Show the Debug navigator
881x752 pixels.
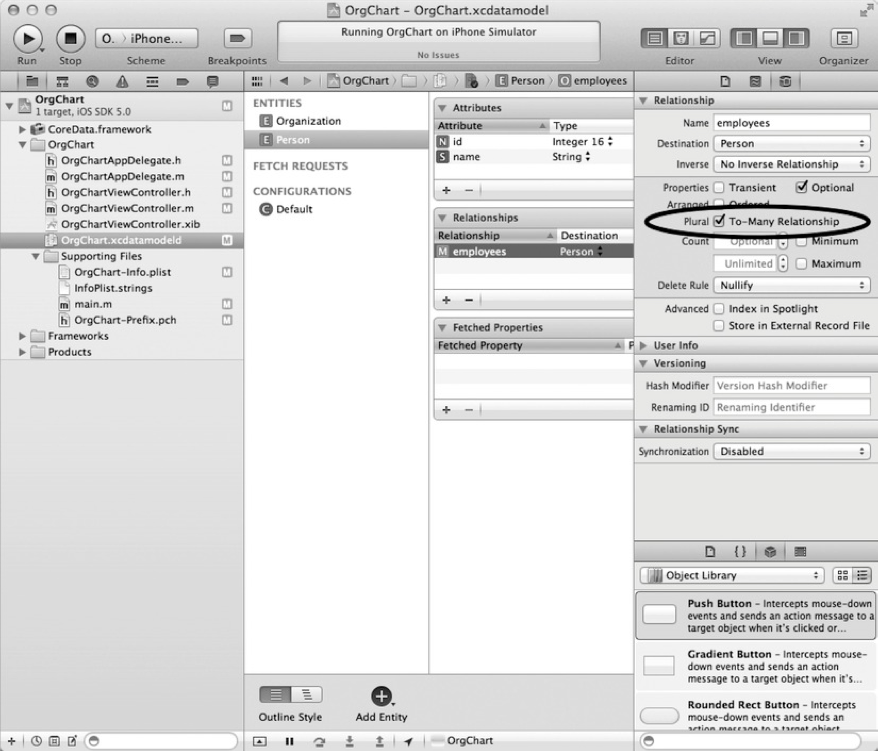(x=152, y=81)
